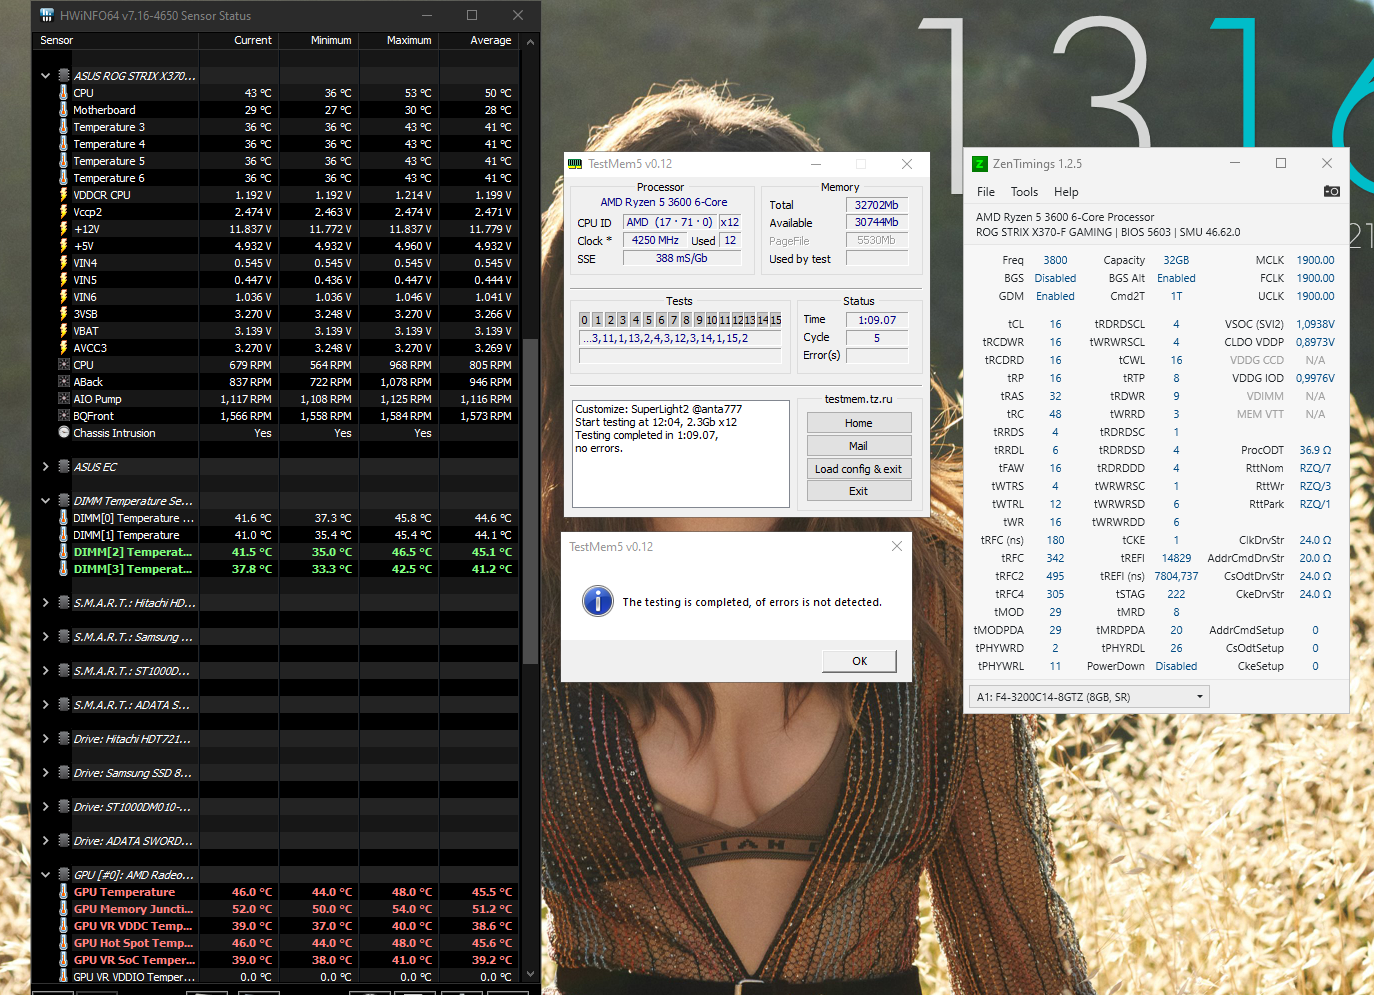Screen dimensions: 1374x995
Task: Click the thermometer icon of DIMM[2] Temperature
Action: click(64, 552)
